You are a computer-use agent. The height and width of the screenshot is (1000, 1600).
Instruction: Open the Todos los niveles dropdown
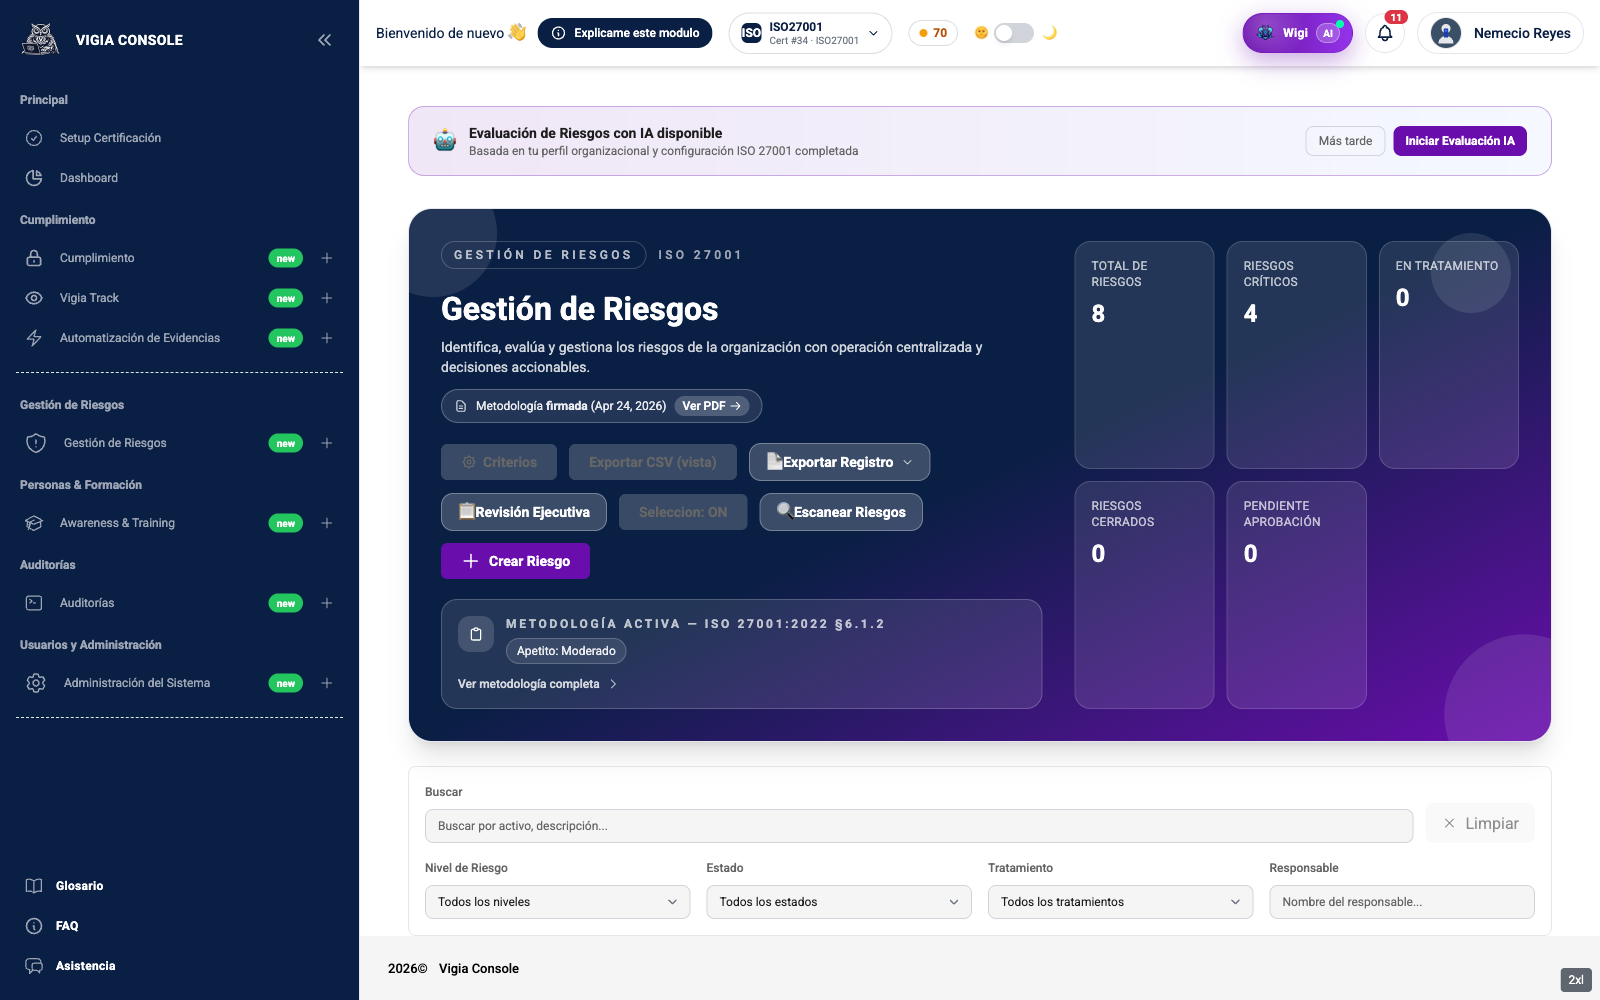557,902
